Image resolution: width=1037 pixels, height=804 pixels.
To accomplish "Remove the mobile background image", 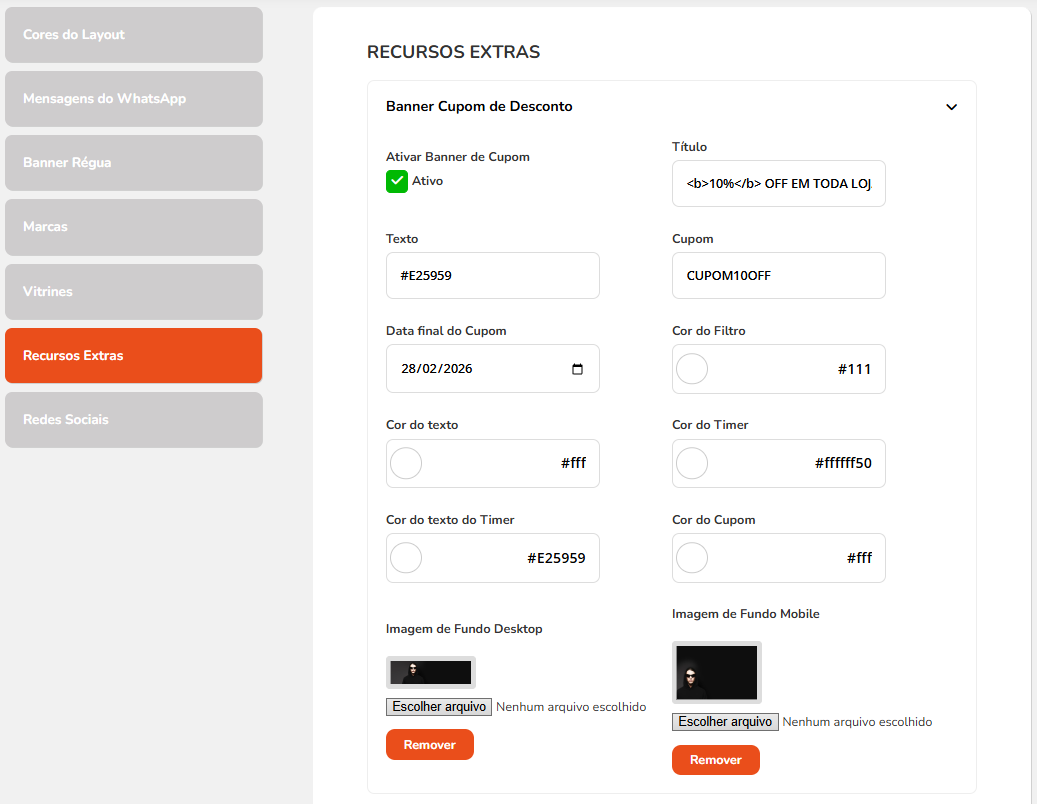I will tap(715, 760).
